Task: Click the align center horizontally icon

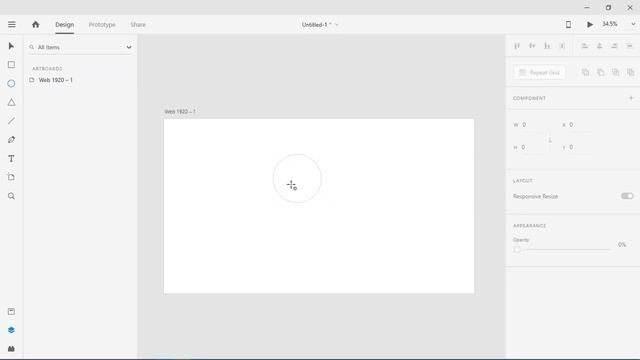Action: [x=600, y=46]
